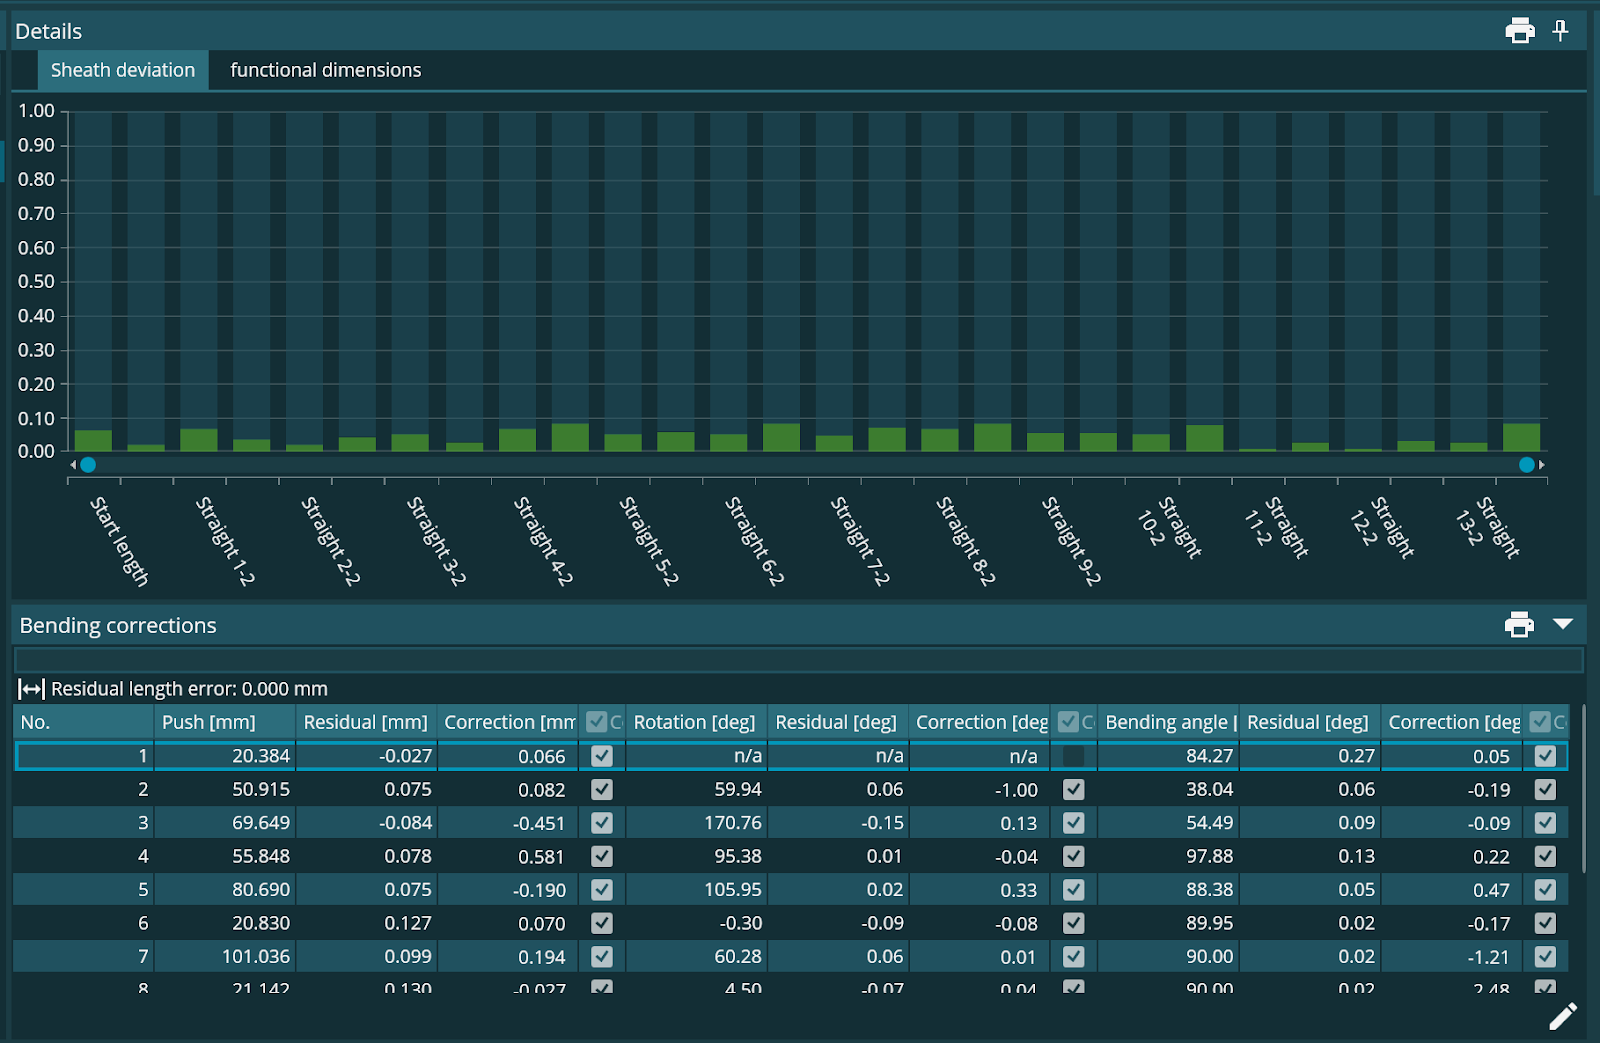
Task: Uncheck push correction for row 6
Action: point(602,924)
